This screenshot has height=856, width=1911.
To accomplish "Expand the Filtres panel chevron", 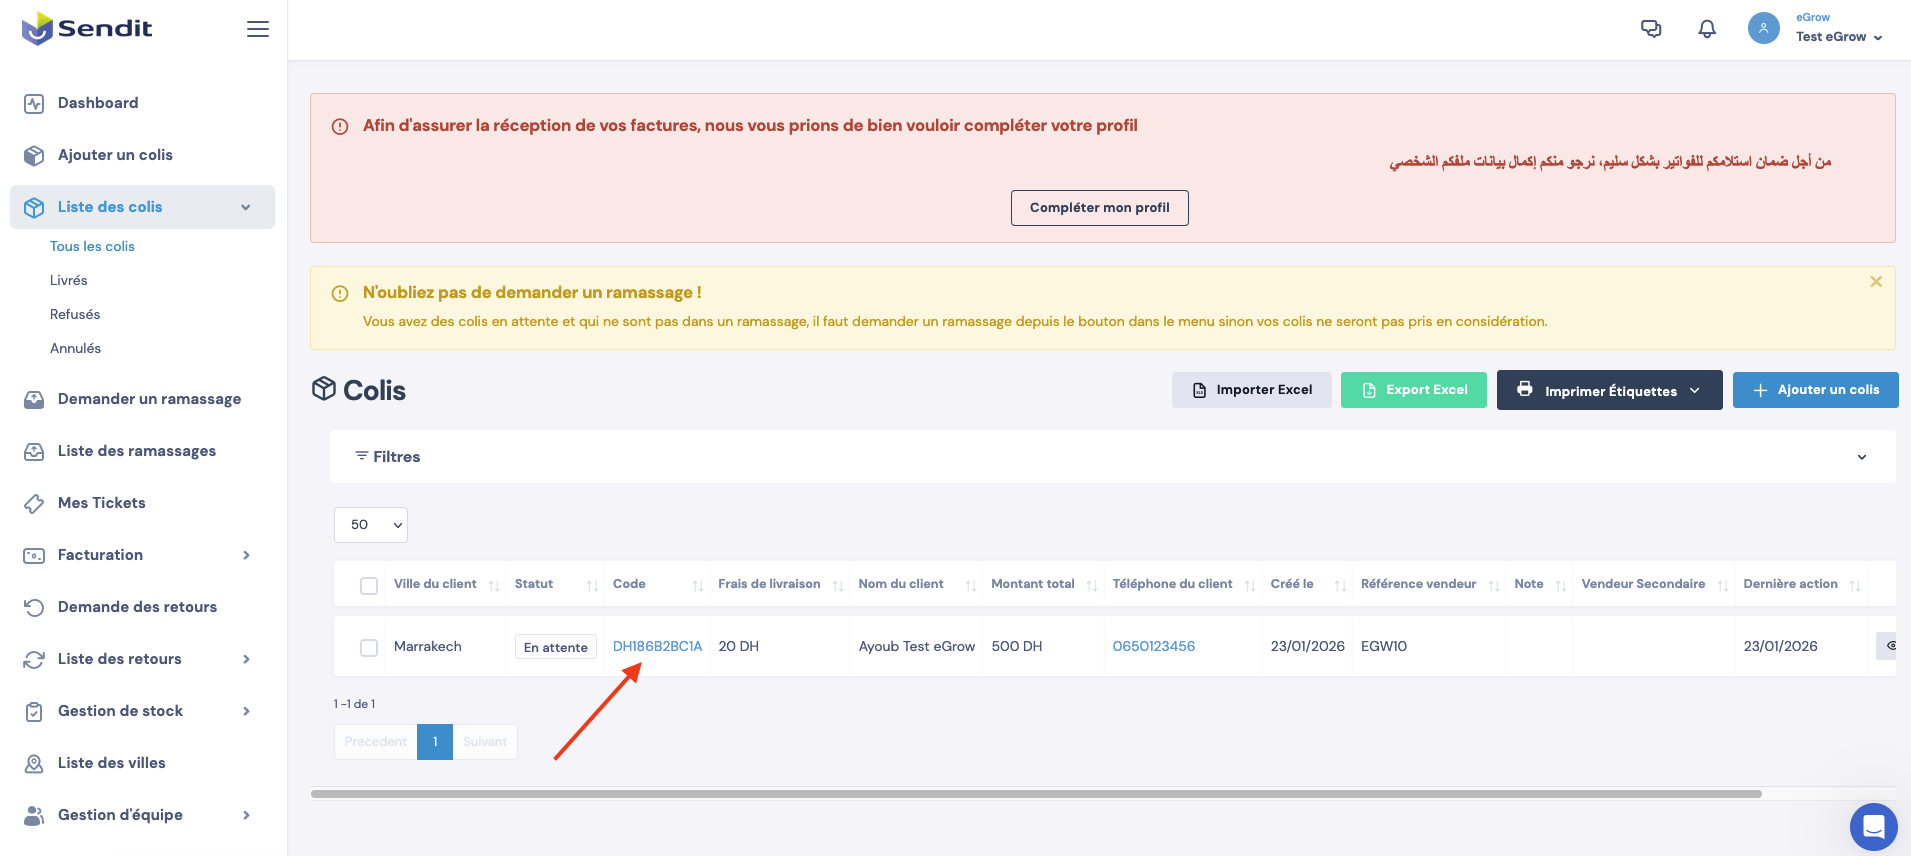I will pos(1862,457).
